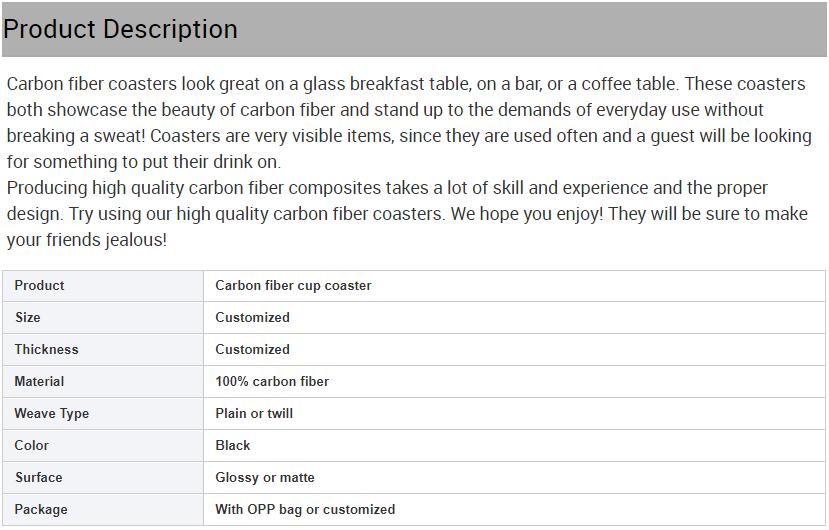Click paragraph starting Carbon fiber coasters look
Screen dimensions: 829x530
(409, 123)
